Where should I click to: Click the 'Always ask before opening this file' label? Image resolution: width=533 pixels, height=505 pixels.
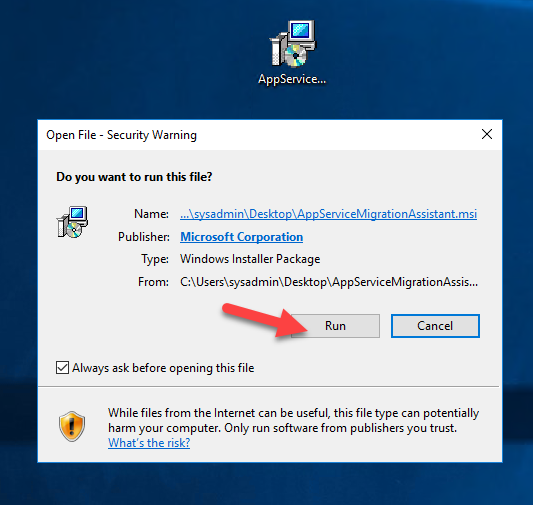[163, 368]
